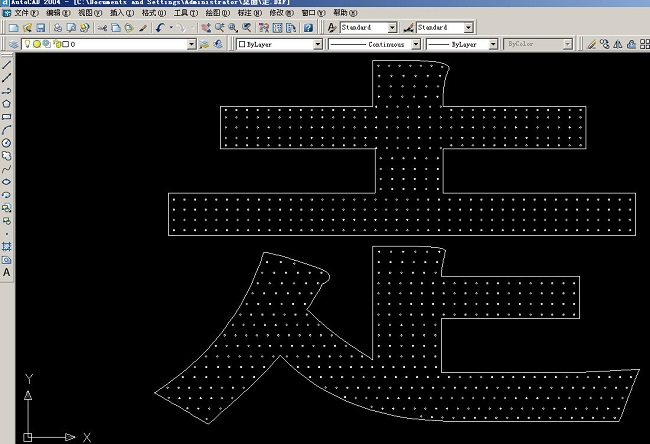Toggle layer 0 on/off lightbulb
This screenshot has height=444, width=650.
[28, 45]
